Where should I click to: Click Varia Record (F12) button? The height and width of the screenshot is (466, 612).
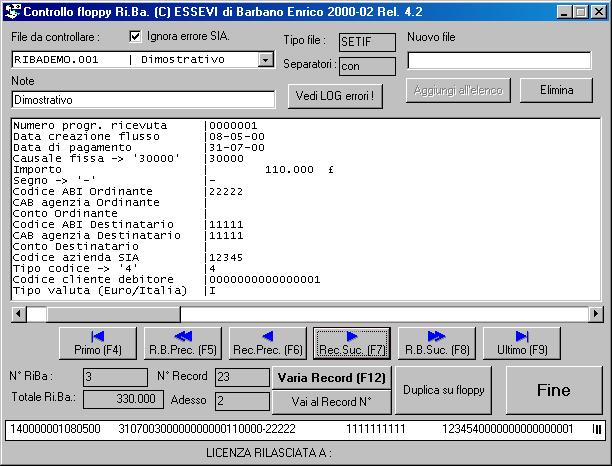tap(330, 378)
